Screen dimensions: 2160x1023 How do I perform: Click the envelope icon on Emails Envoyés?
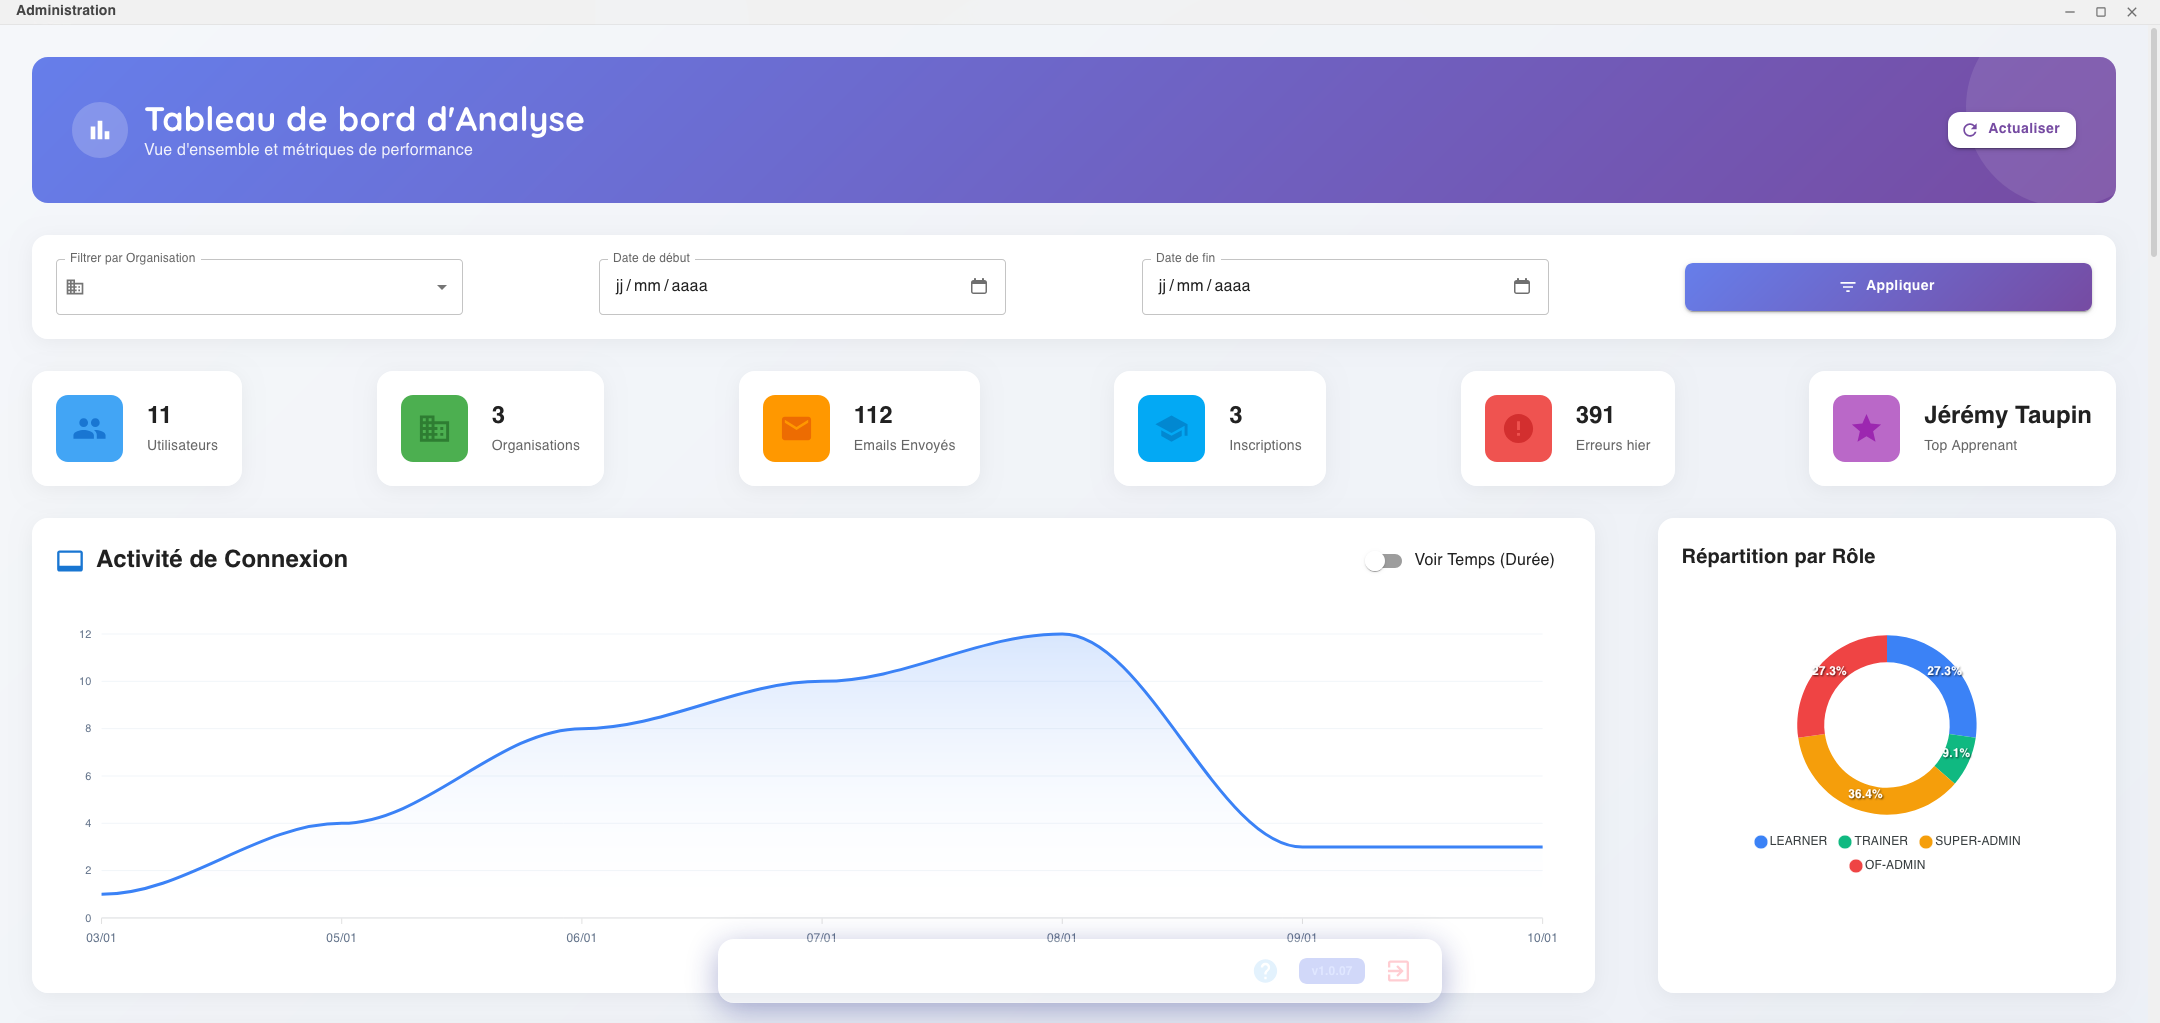[x=797, y=428]
